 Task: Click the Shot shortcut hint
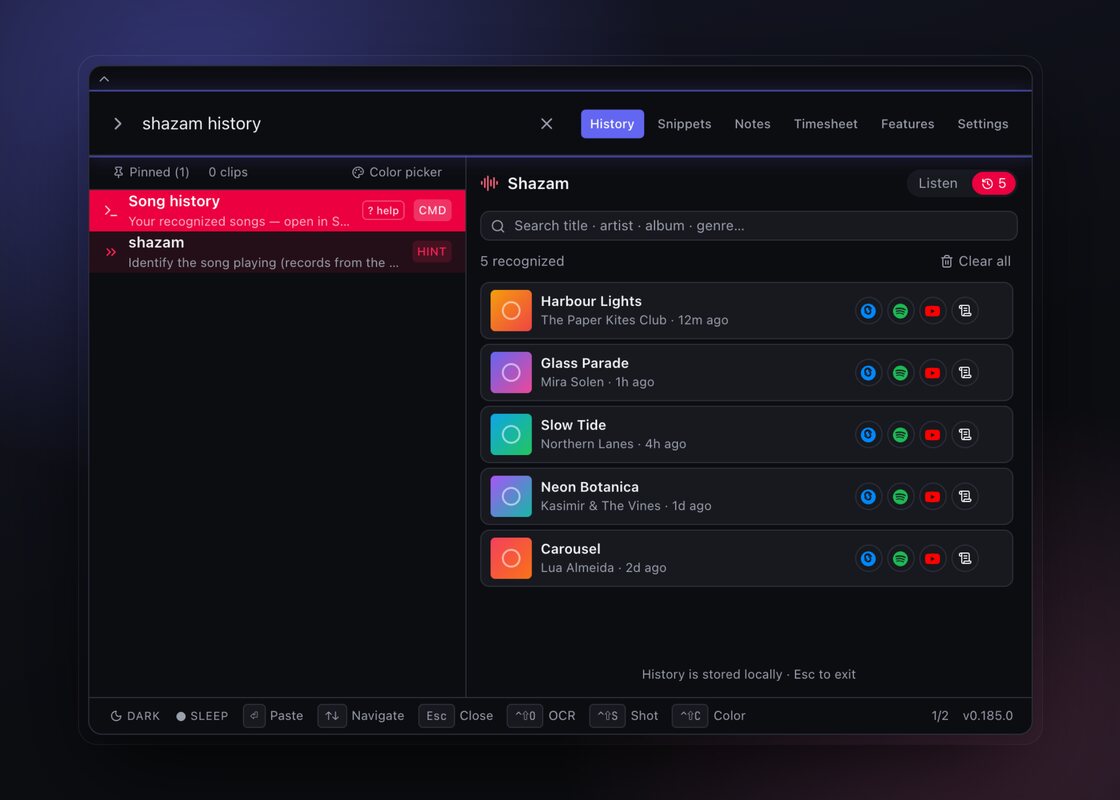tap(624, 716)
